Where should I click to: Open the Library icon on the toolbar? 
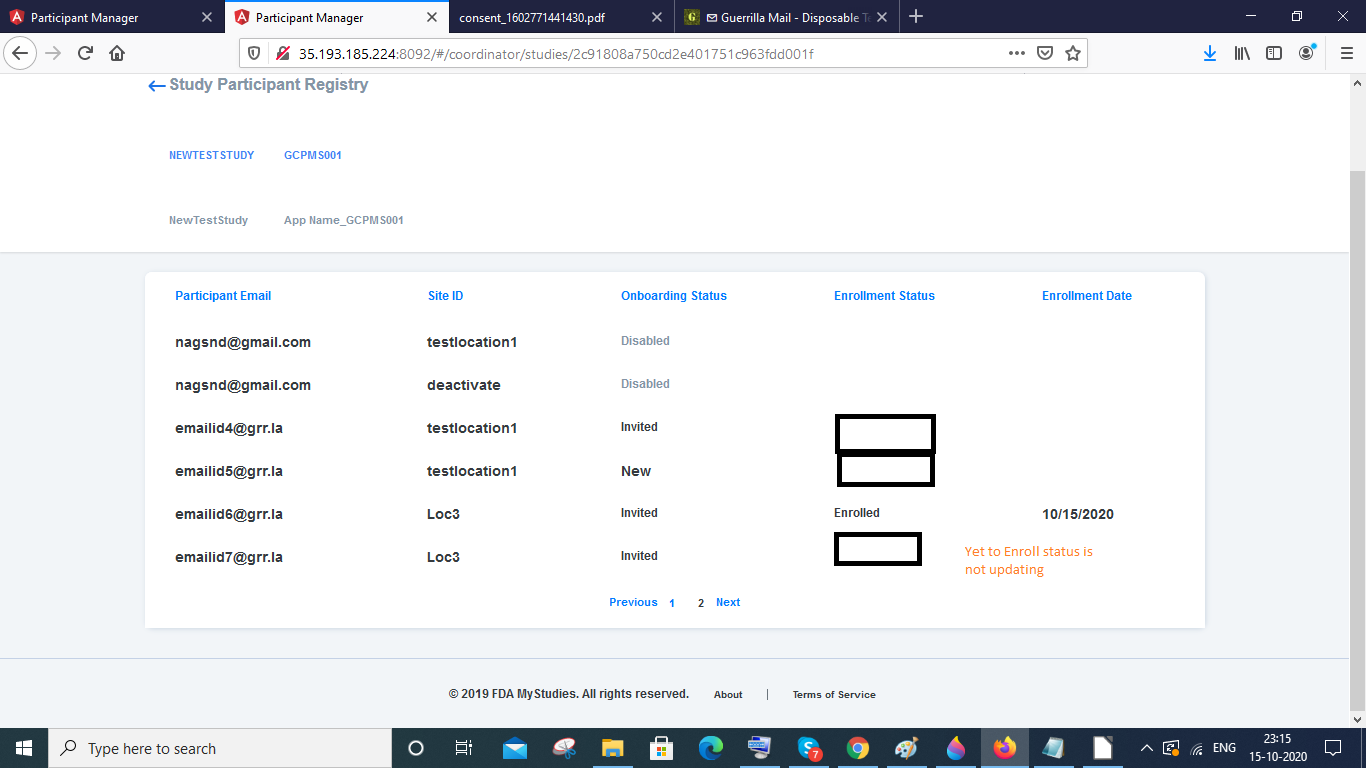point(1241,53)
